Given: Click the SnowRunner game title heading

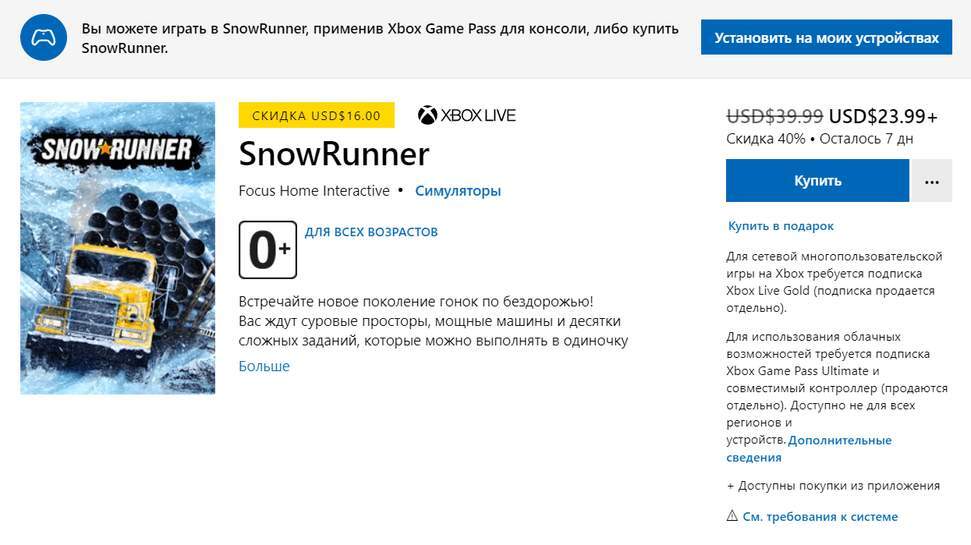Looking at the screenshot, I should coord(334,154).
